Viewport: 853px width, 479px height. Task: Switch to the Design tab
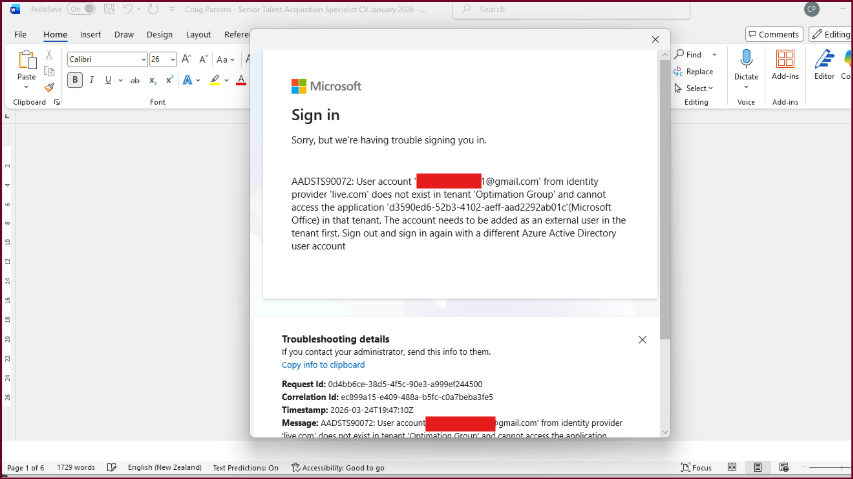pyautogui.click(x=159, y=34)
